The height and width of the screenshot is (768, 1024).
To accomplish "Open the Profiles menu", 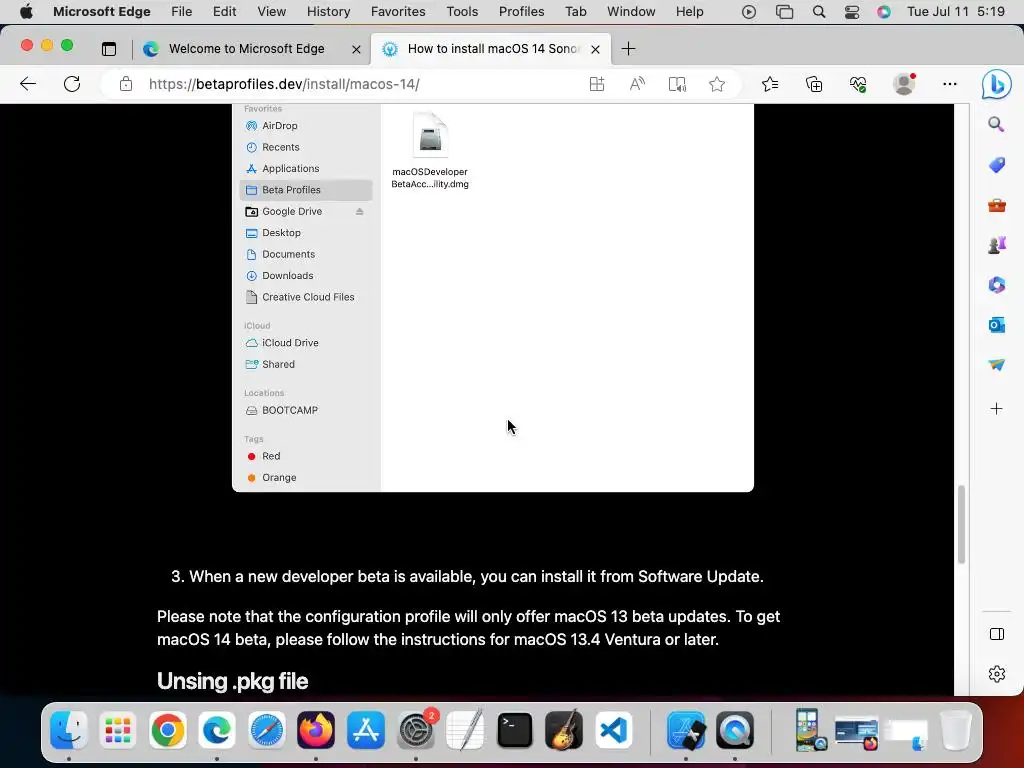I will point(521,12).
